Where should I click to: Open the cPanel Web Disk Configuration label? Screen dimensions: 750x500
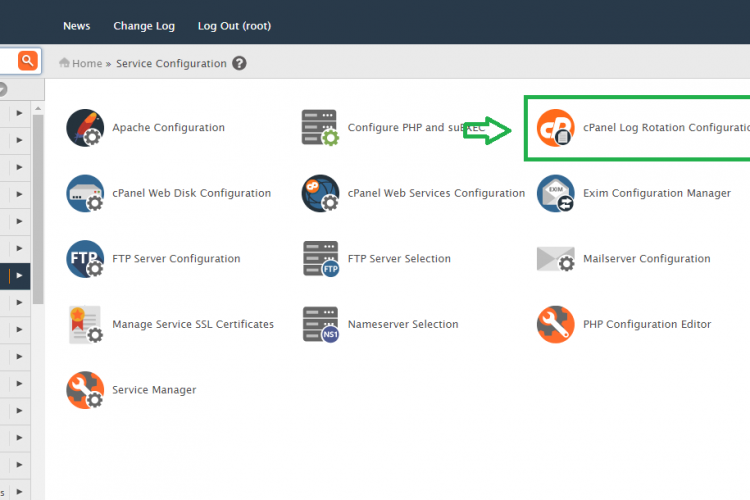point(191,193)
